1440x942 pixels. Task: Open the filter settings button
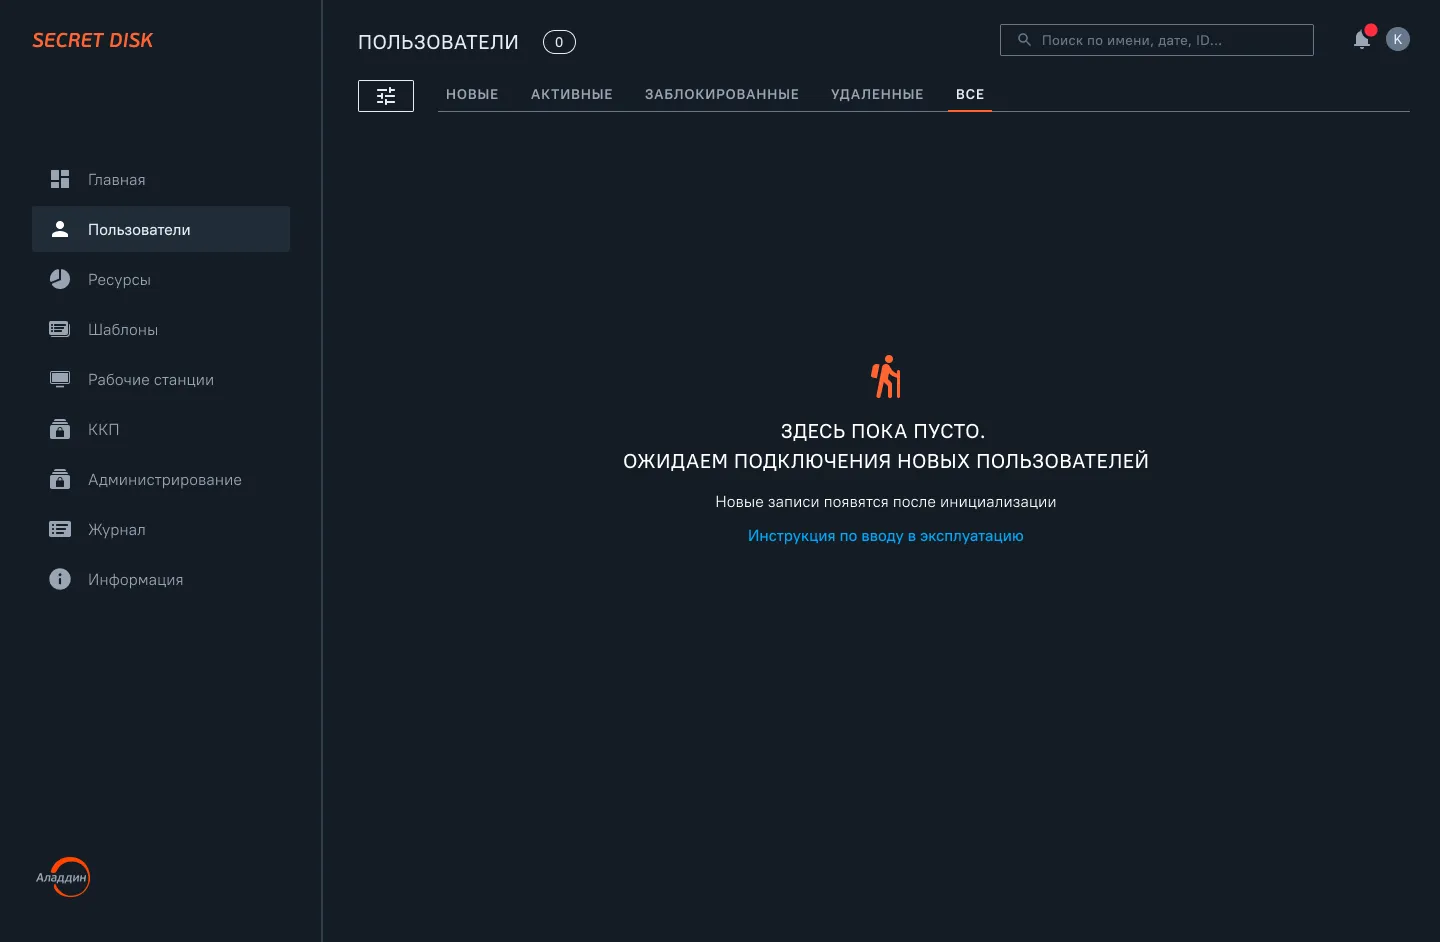(386, 96)
